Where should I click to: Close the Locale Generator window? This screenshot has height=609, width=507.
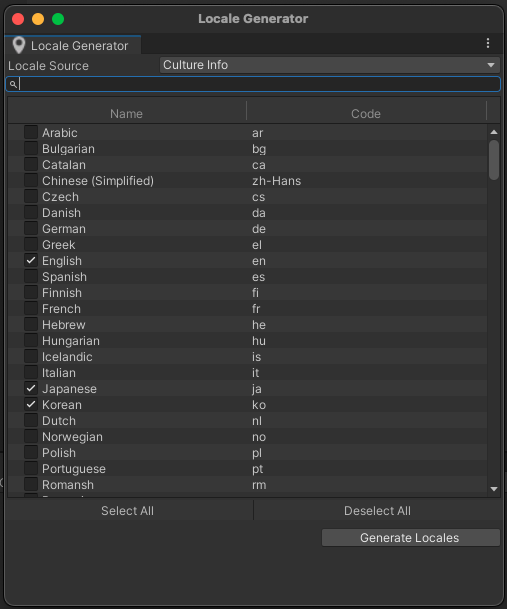coord(18,19)
